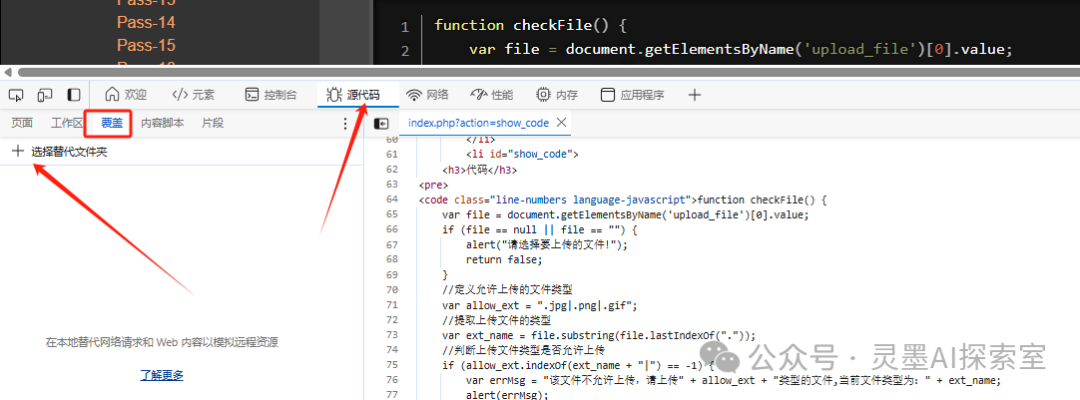1080x400 pixels.
Task: Close the index.php?action=show_code file tab
Action: (x=561, y=123)
